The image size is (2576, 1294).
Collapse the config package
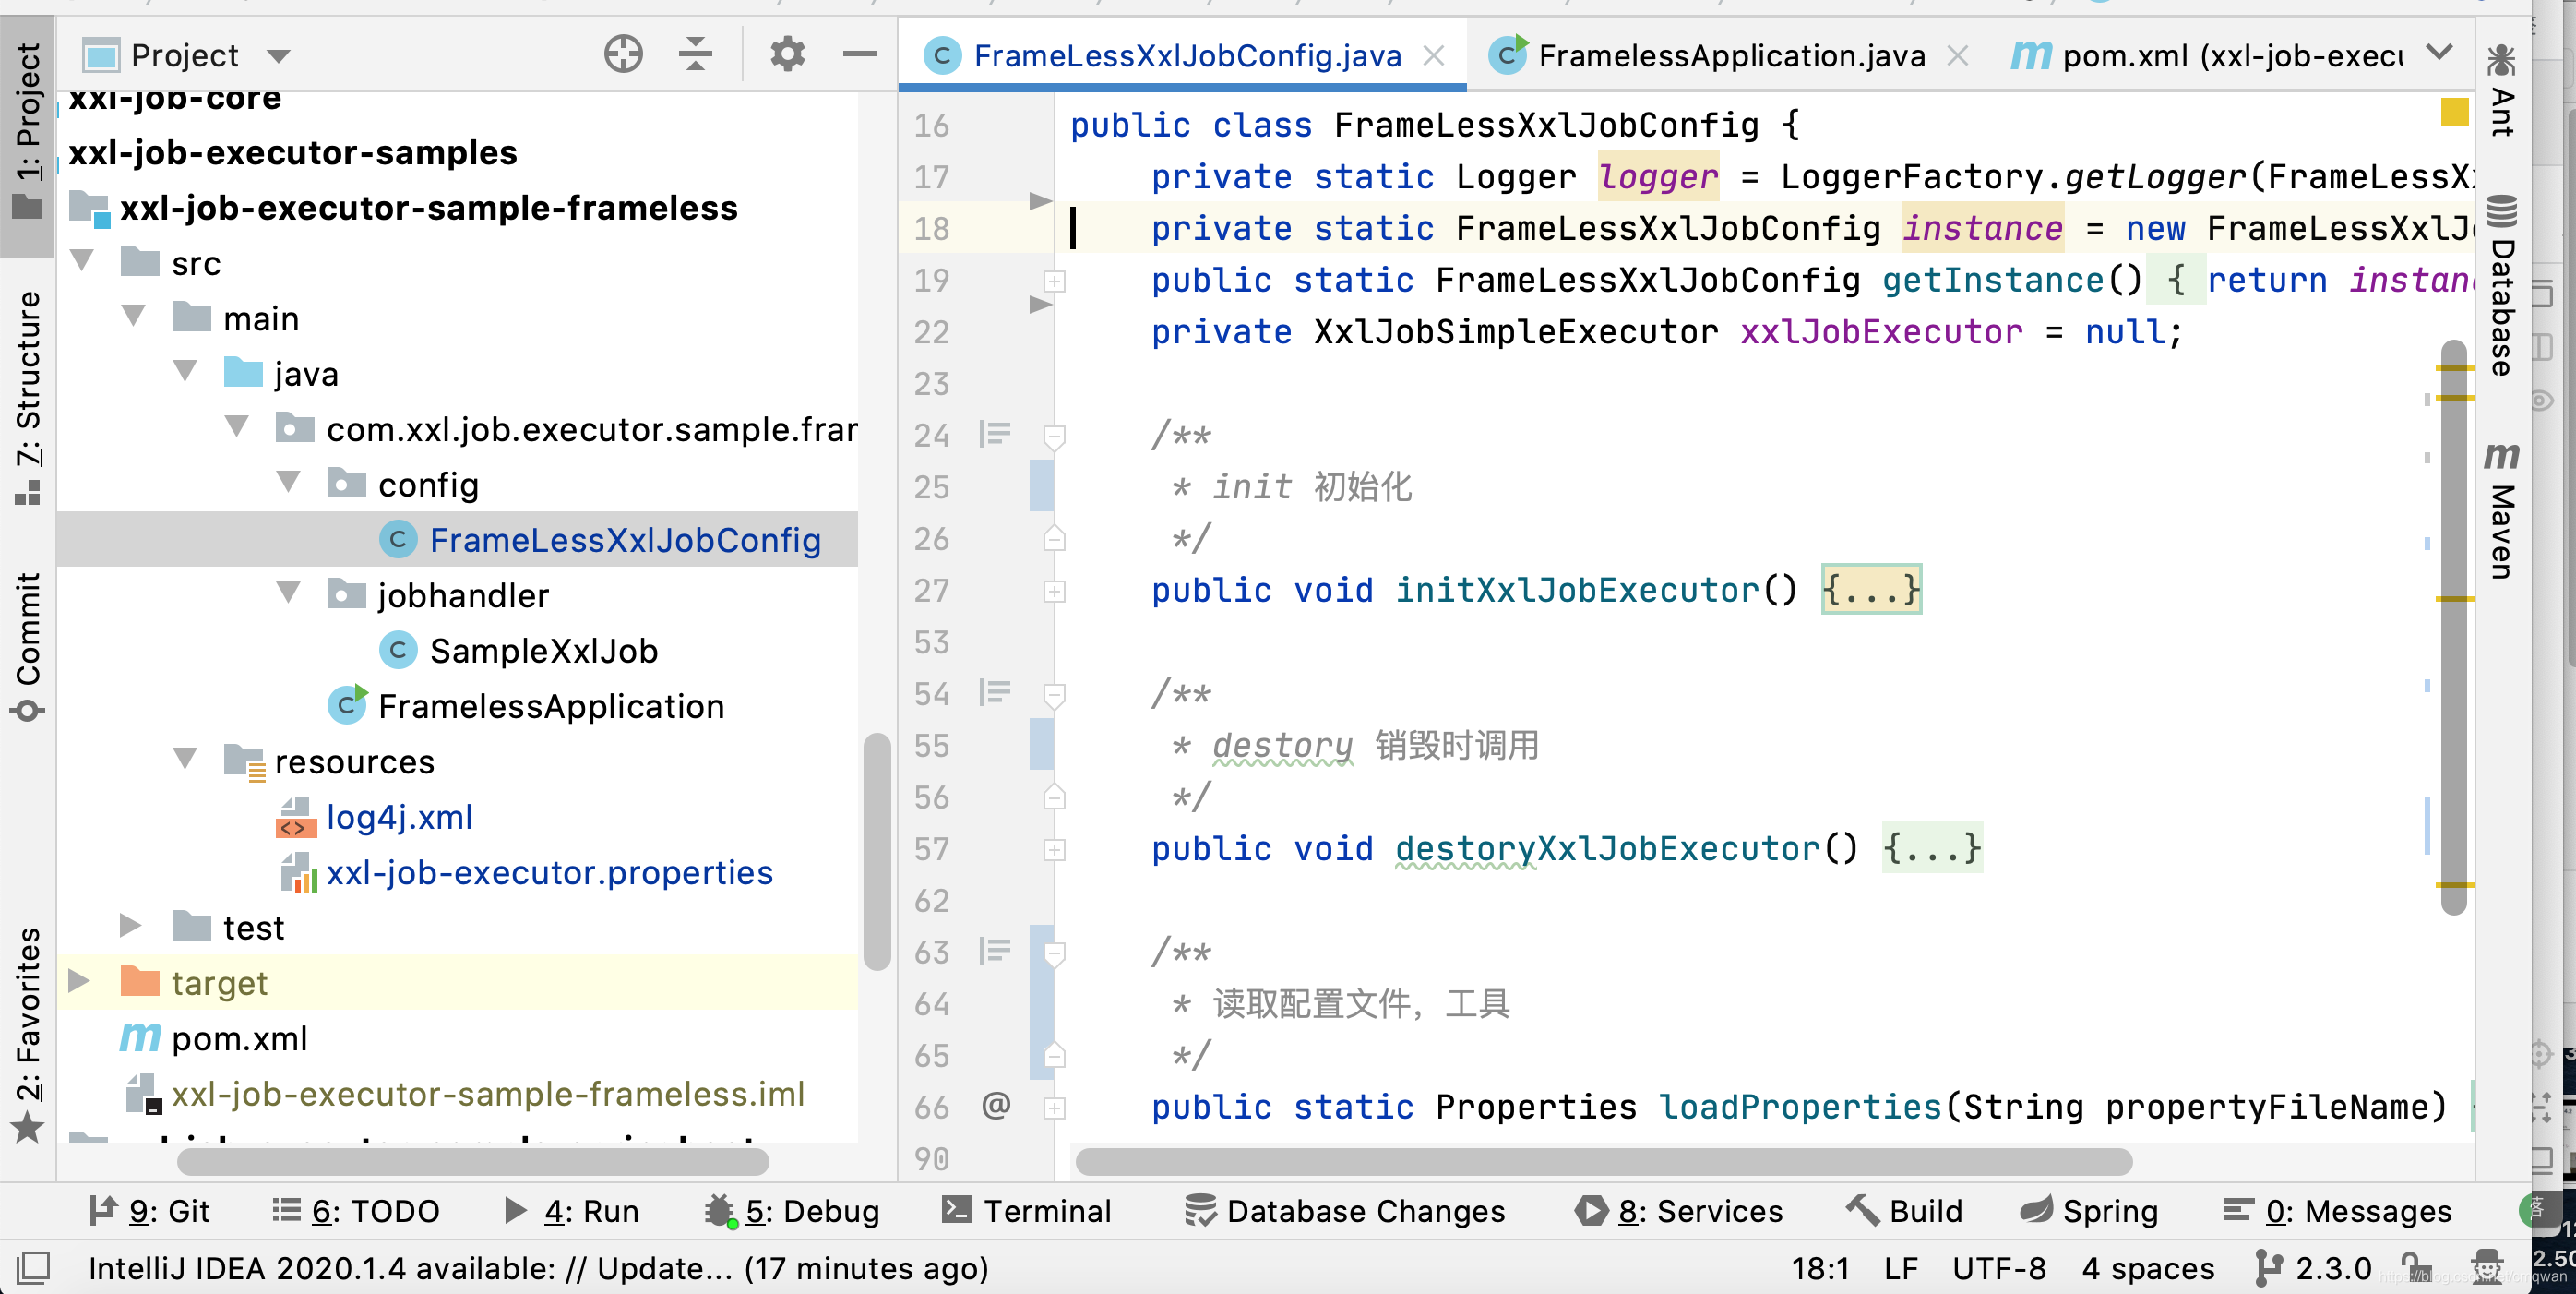[289, 483]
